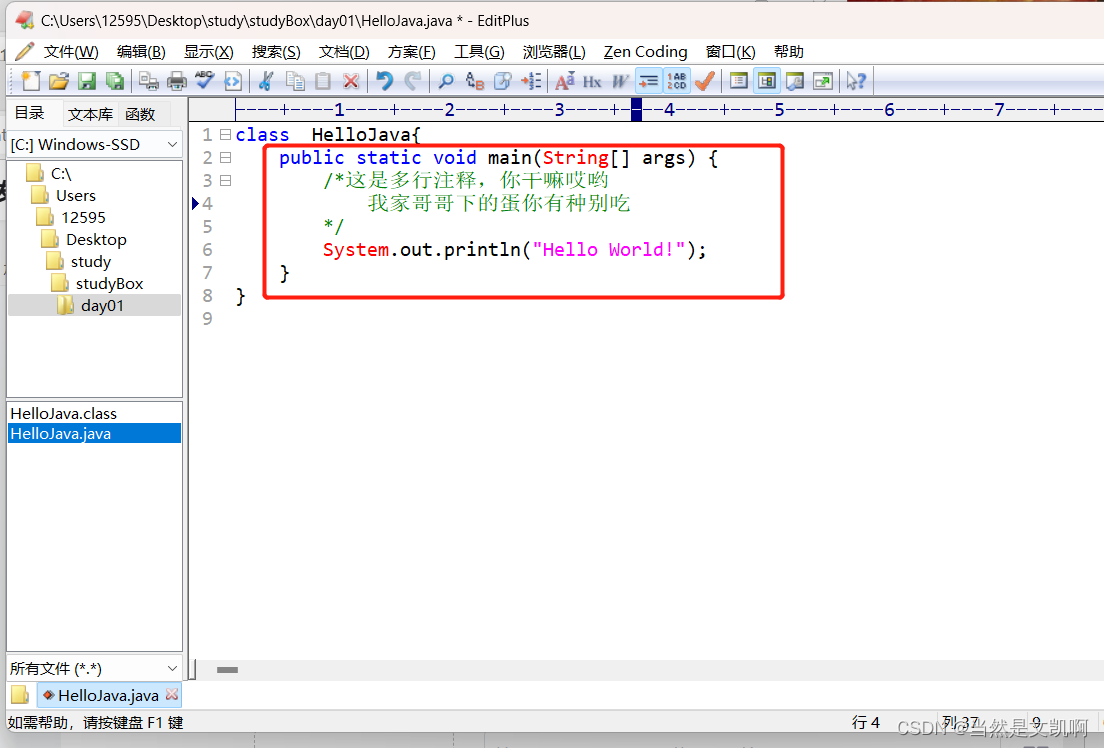This screenshot has height=748, width=1104.
Task: Create a new document with the New icon
Action: (x=29, y=81)
